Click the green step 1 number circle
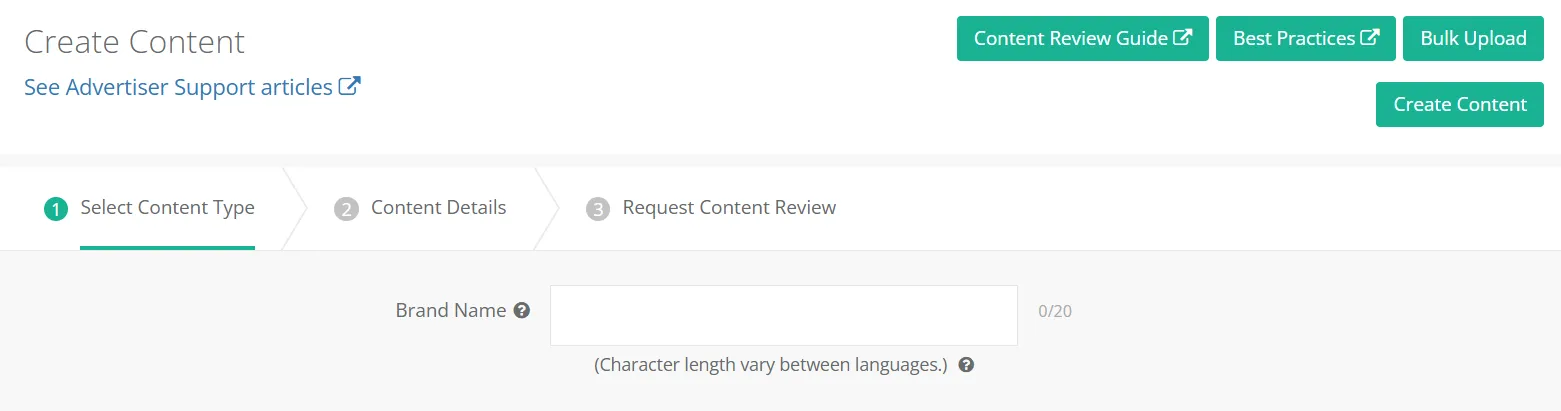The image size is (1561, 411). pos(55,209)
